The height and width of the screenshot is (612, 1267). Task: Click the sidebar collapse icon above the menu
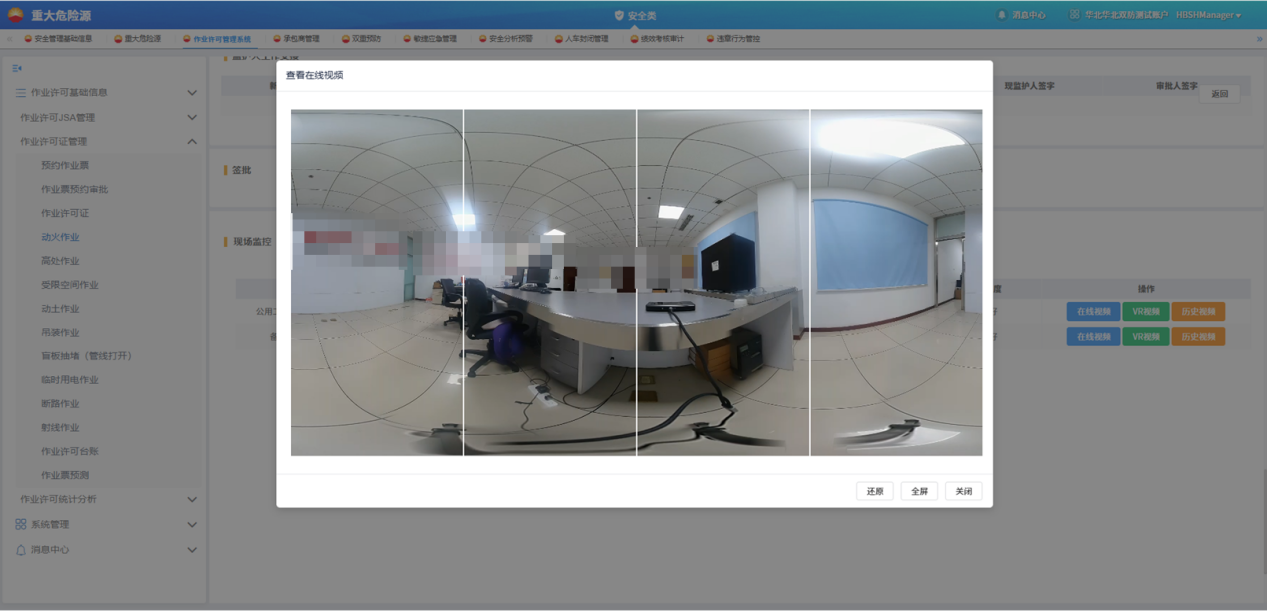coord(17,68)
